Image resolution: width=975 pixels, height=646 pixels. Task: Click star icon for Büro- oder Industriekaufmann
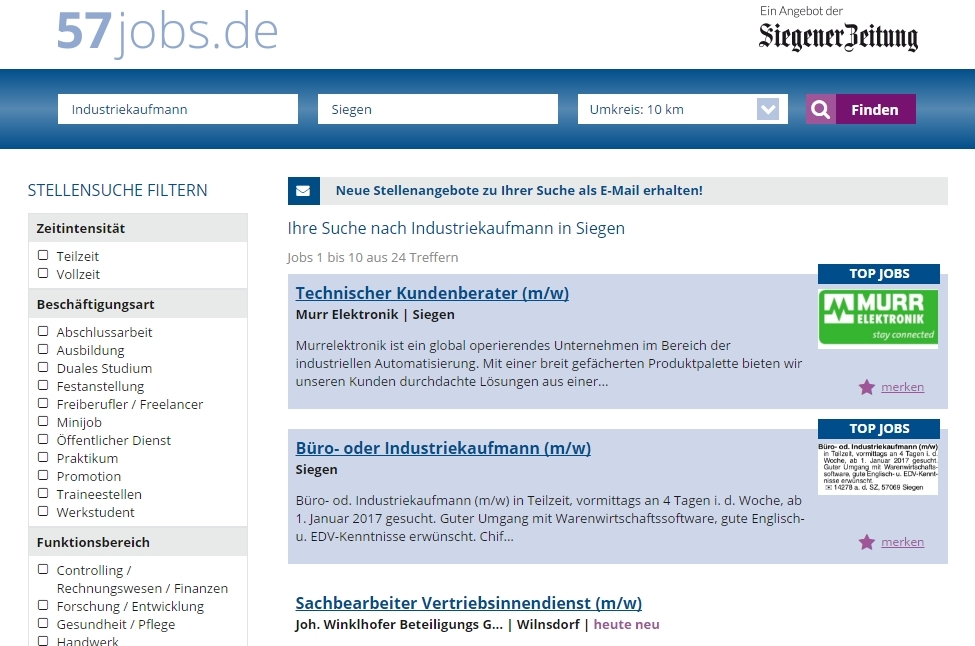[x=866, y=542]
